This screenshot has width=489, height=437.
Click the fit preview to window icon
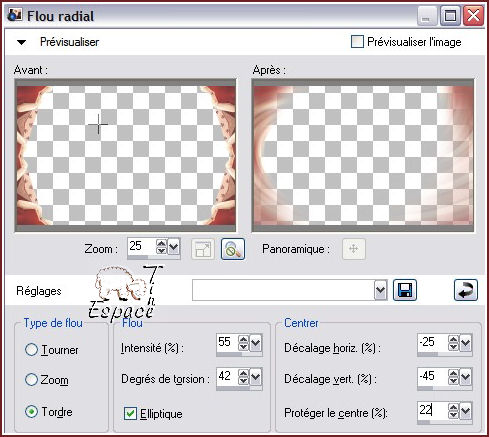203,249
